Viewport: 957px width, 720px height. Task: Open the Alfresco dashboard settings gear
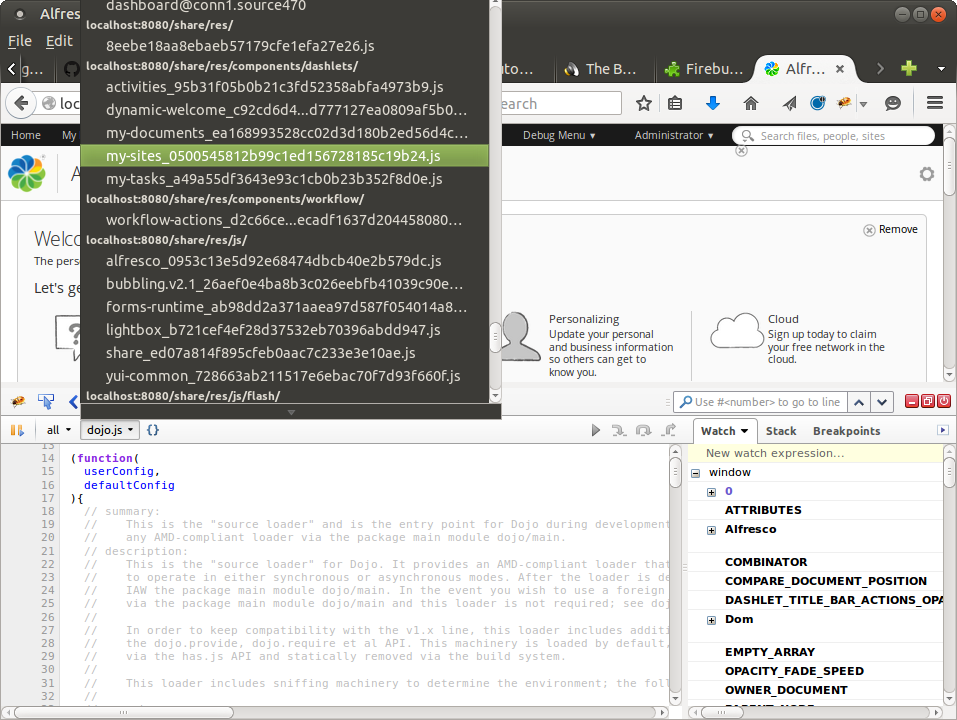click(x=926, y=173)
